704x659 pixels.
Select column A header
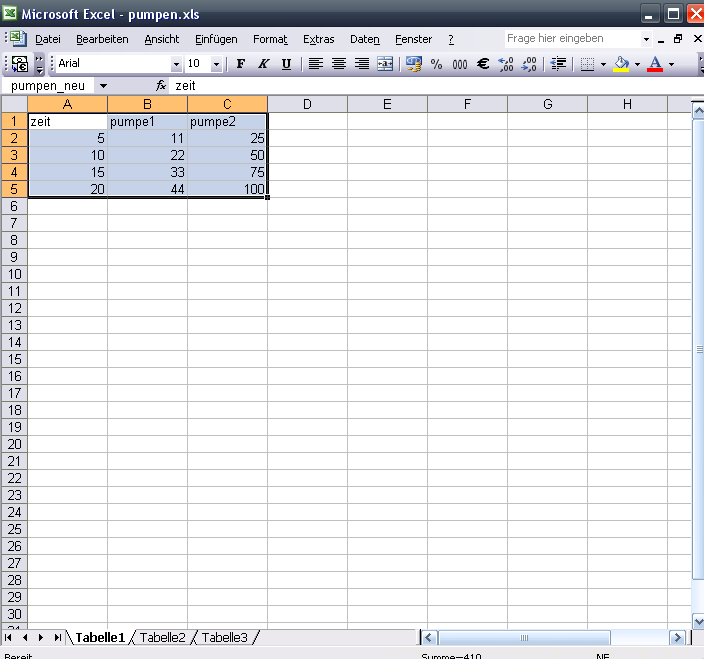tap(67, 105)
